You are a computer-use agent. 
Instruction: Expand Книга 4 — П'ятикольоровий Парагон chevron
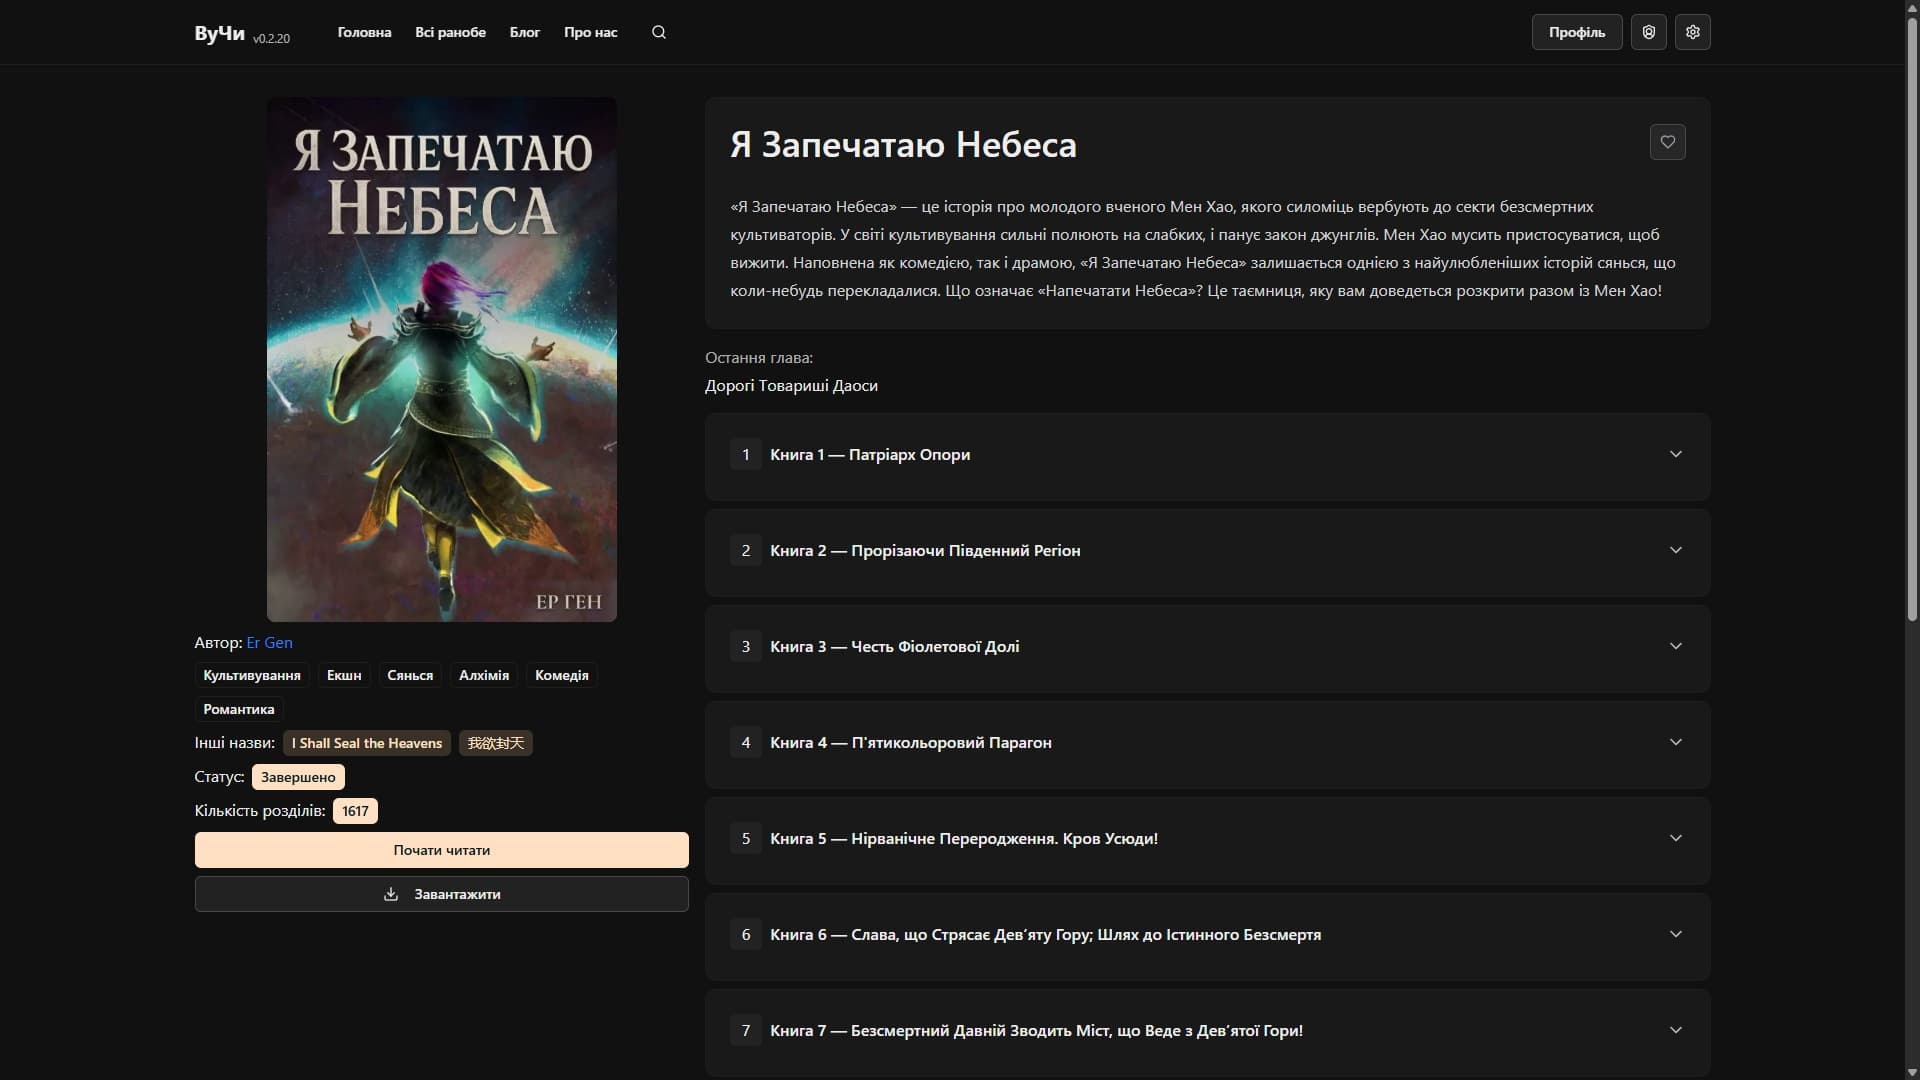pos(1676,742)
